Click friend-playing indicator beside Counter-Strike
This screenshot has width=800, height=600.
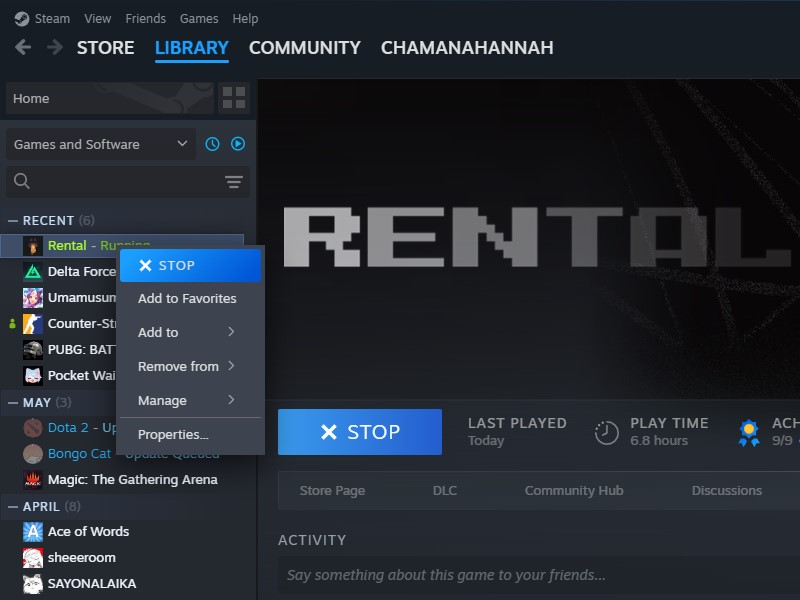12,323
